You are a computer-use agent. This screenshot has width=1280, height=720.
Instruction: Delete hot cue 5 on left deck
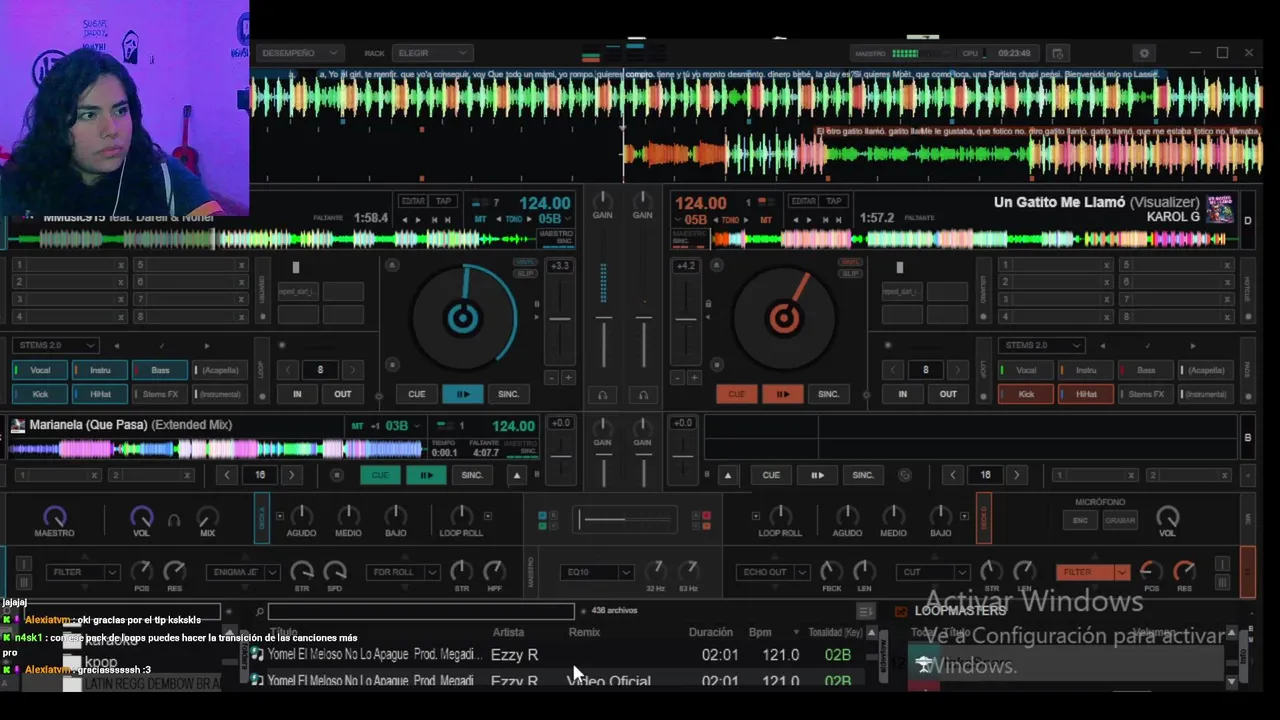(x=241, y=265)
